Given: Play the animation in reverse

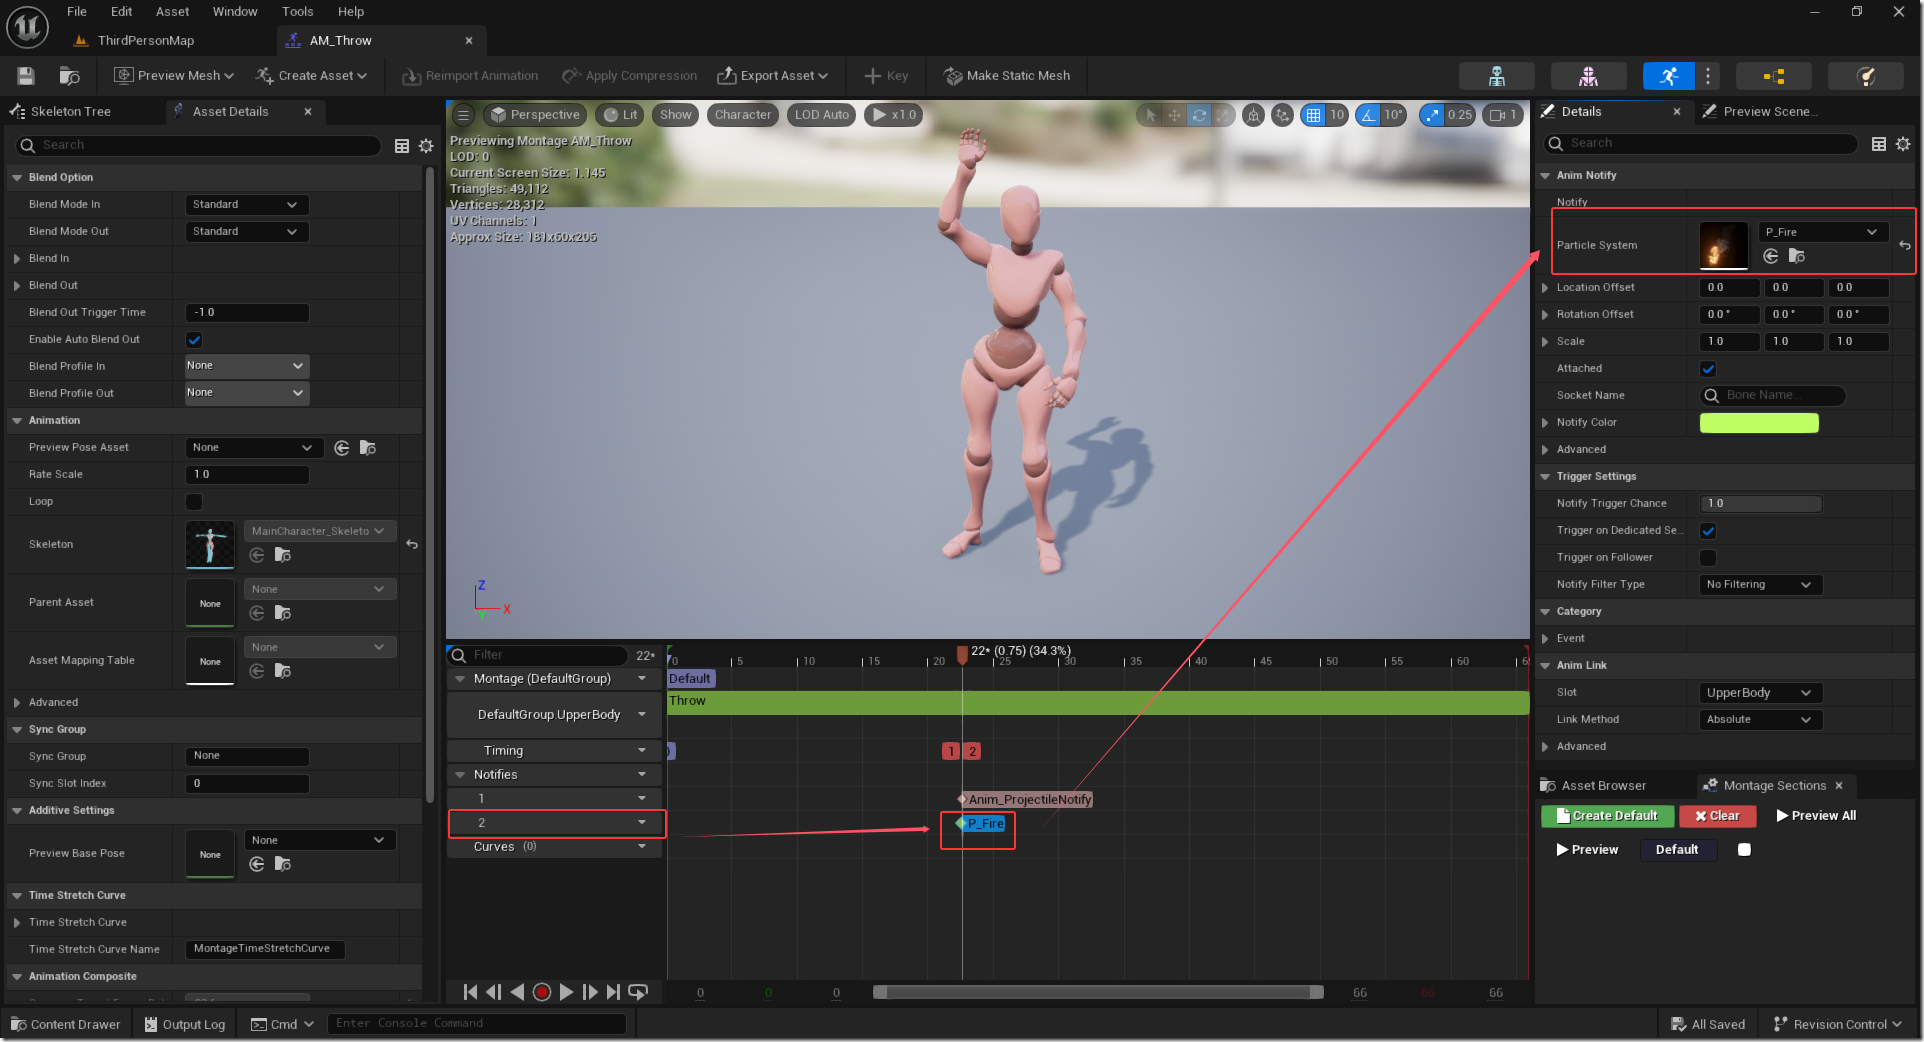Looking at the screenshot, I should [517, 992].
